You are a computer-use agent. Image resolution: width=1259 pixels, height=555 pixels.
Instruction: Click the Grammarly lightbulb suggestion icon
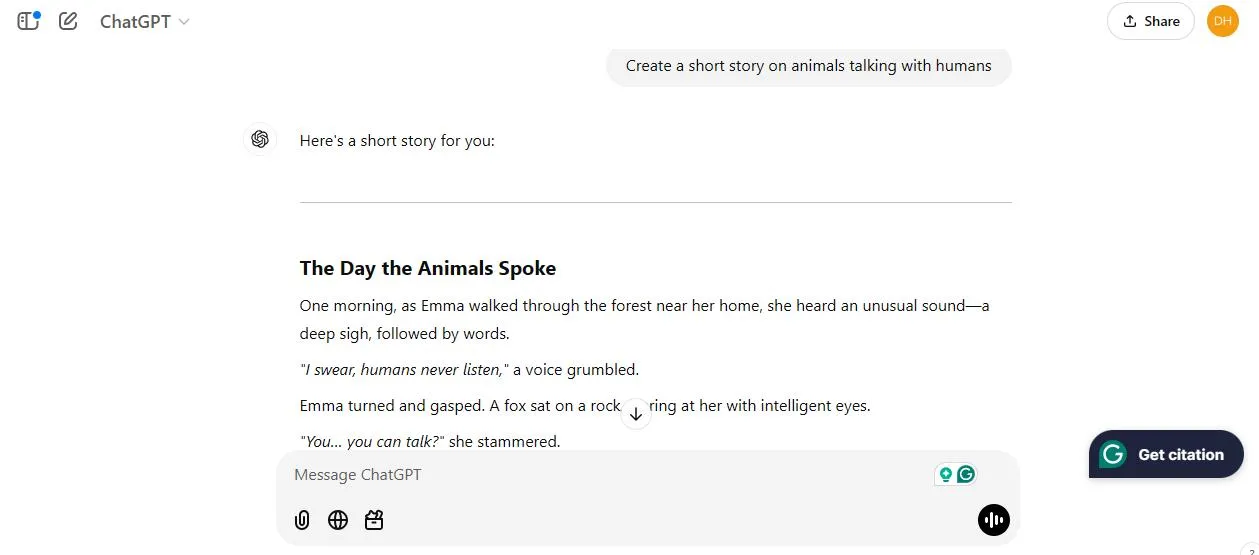point(945,474)
